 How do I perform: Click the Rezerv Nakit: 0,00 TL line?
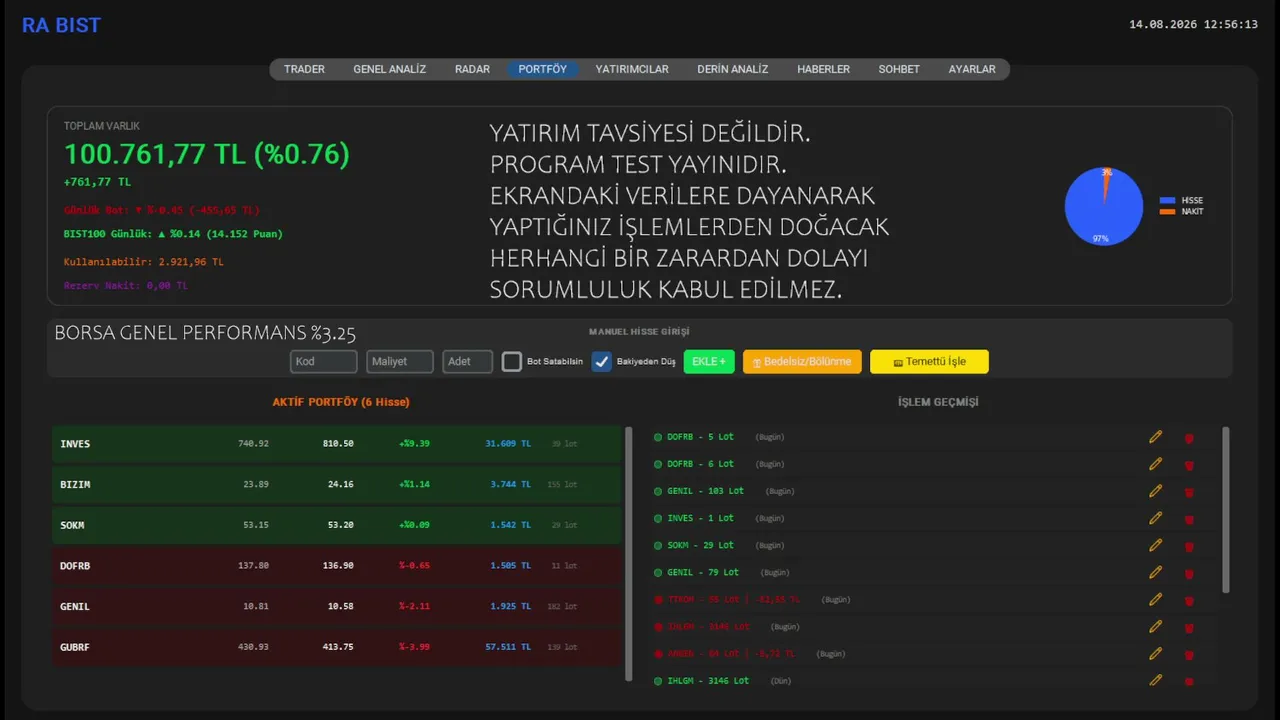coord(125,286)
